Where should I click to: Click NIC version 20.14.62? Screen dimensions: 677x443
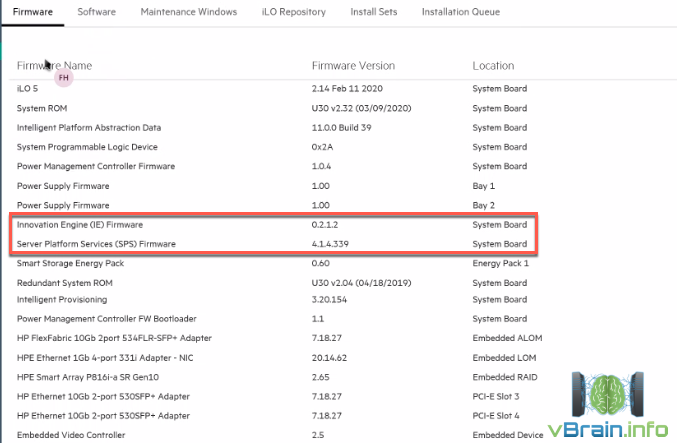329,358
